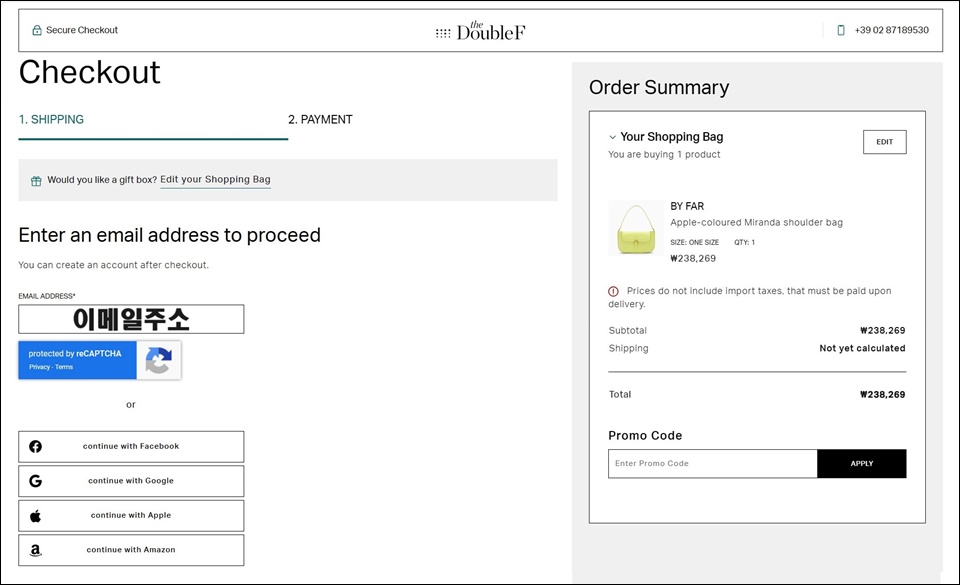The width and height of the screenshot is (960, 585).
Task: Click the import taxes warning icon
Action: [x=613, y=291]
